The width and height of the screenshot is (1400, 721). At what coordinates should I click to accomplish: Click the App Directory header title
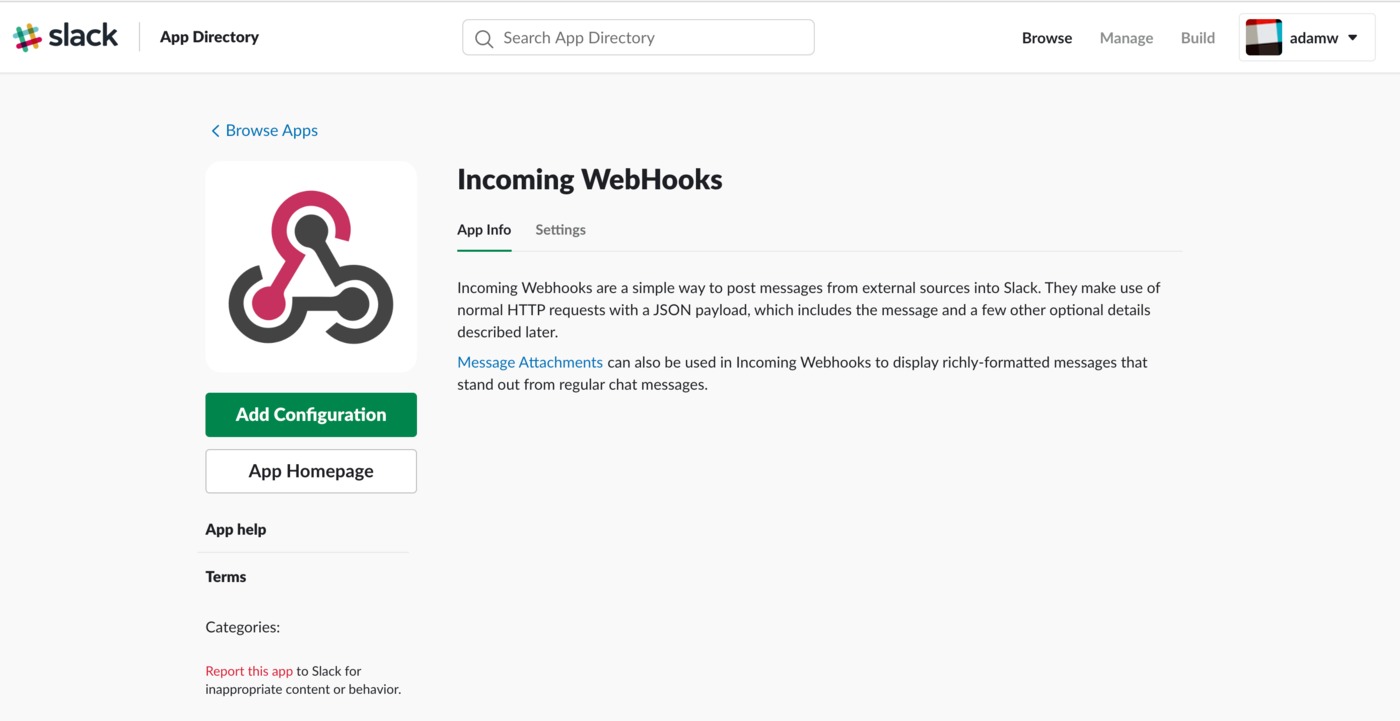pos(209,37)
